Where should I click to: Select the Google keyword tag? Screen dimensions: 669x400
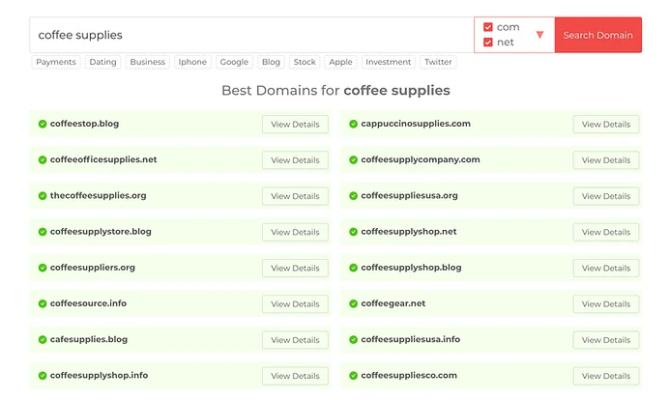coord(234,62)
